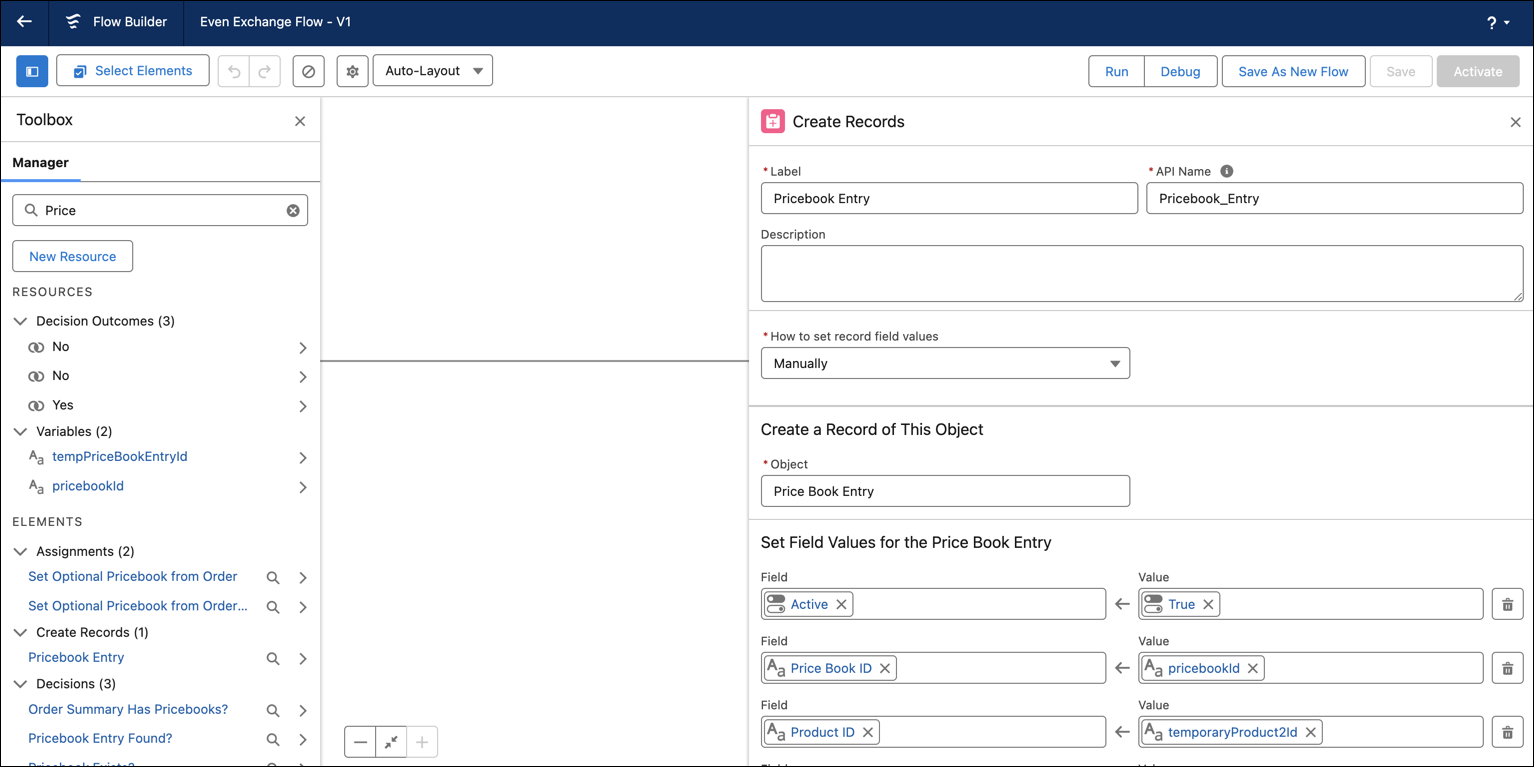The width and height of the screenshot is (1534, 767).
Task: Open chevron for Pricebook Entry element
Action: click(x=303, y=659)
